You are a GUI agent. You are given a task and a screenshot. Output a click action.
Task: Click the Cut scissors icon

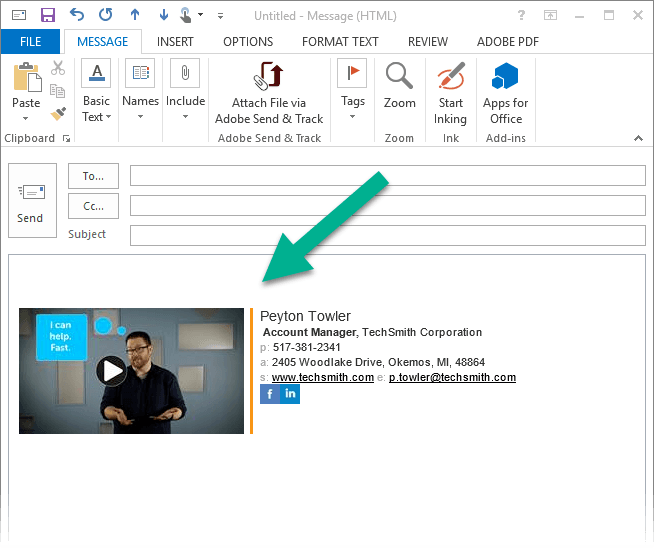pos(58,68)
